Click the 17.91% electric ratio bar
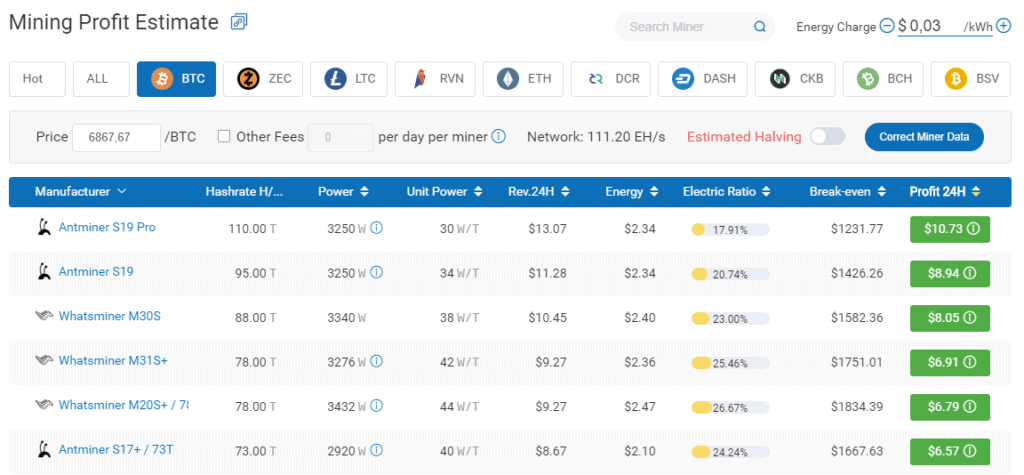The image size is (1024, 475). [730, 229]
